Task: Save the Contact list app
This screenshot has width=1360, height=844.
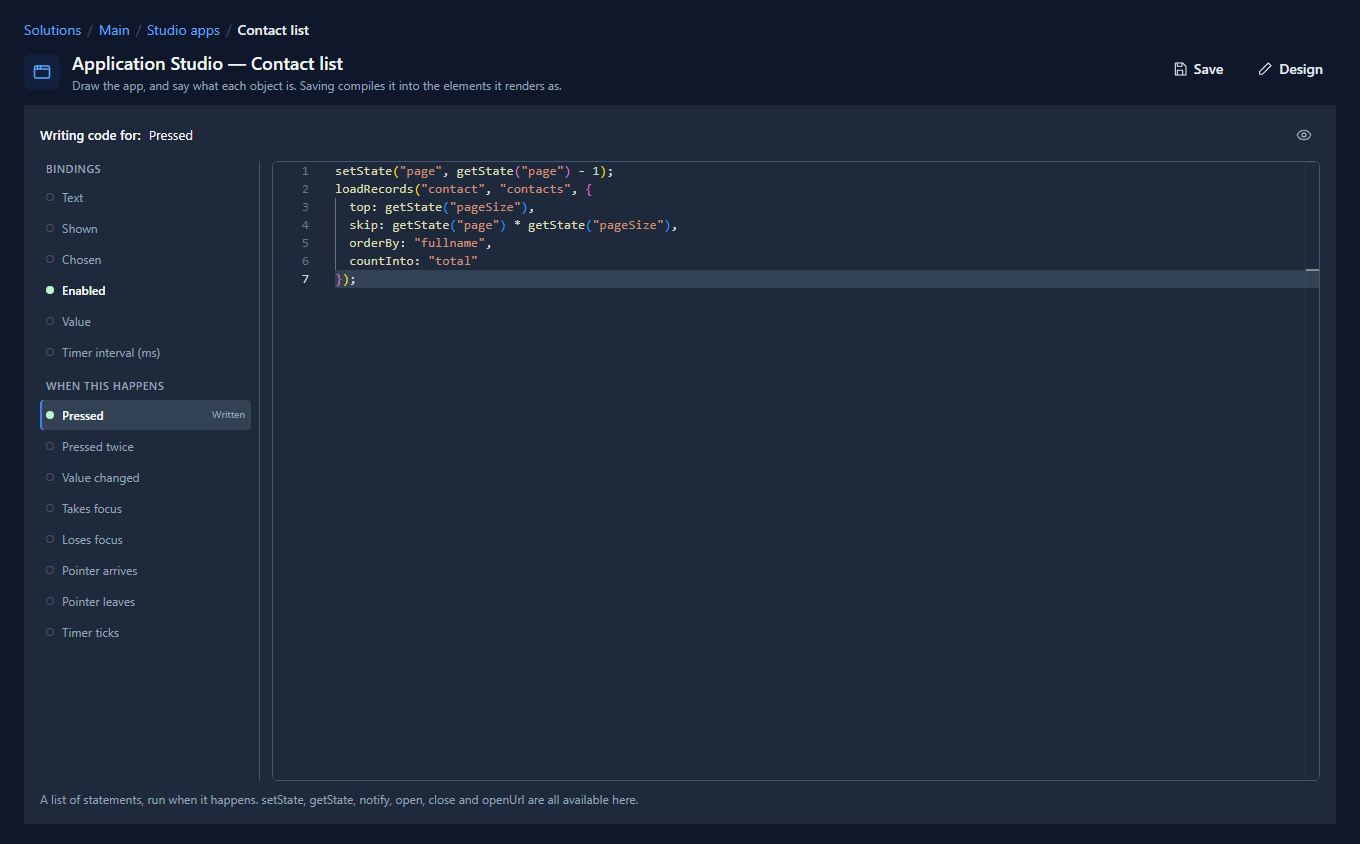Action: (1199, 69)
